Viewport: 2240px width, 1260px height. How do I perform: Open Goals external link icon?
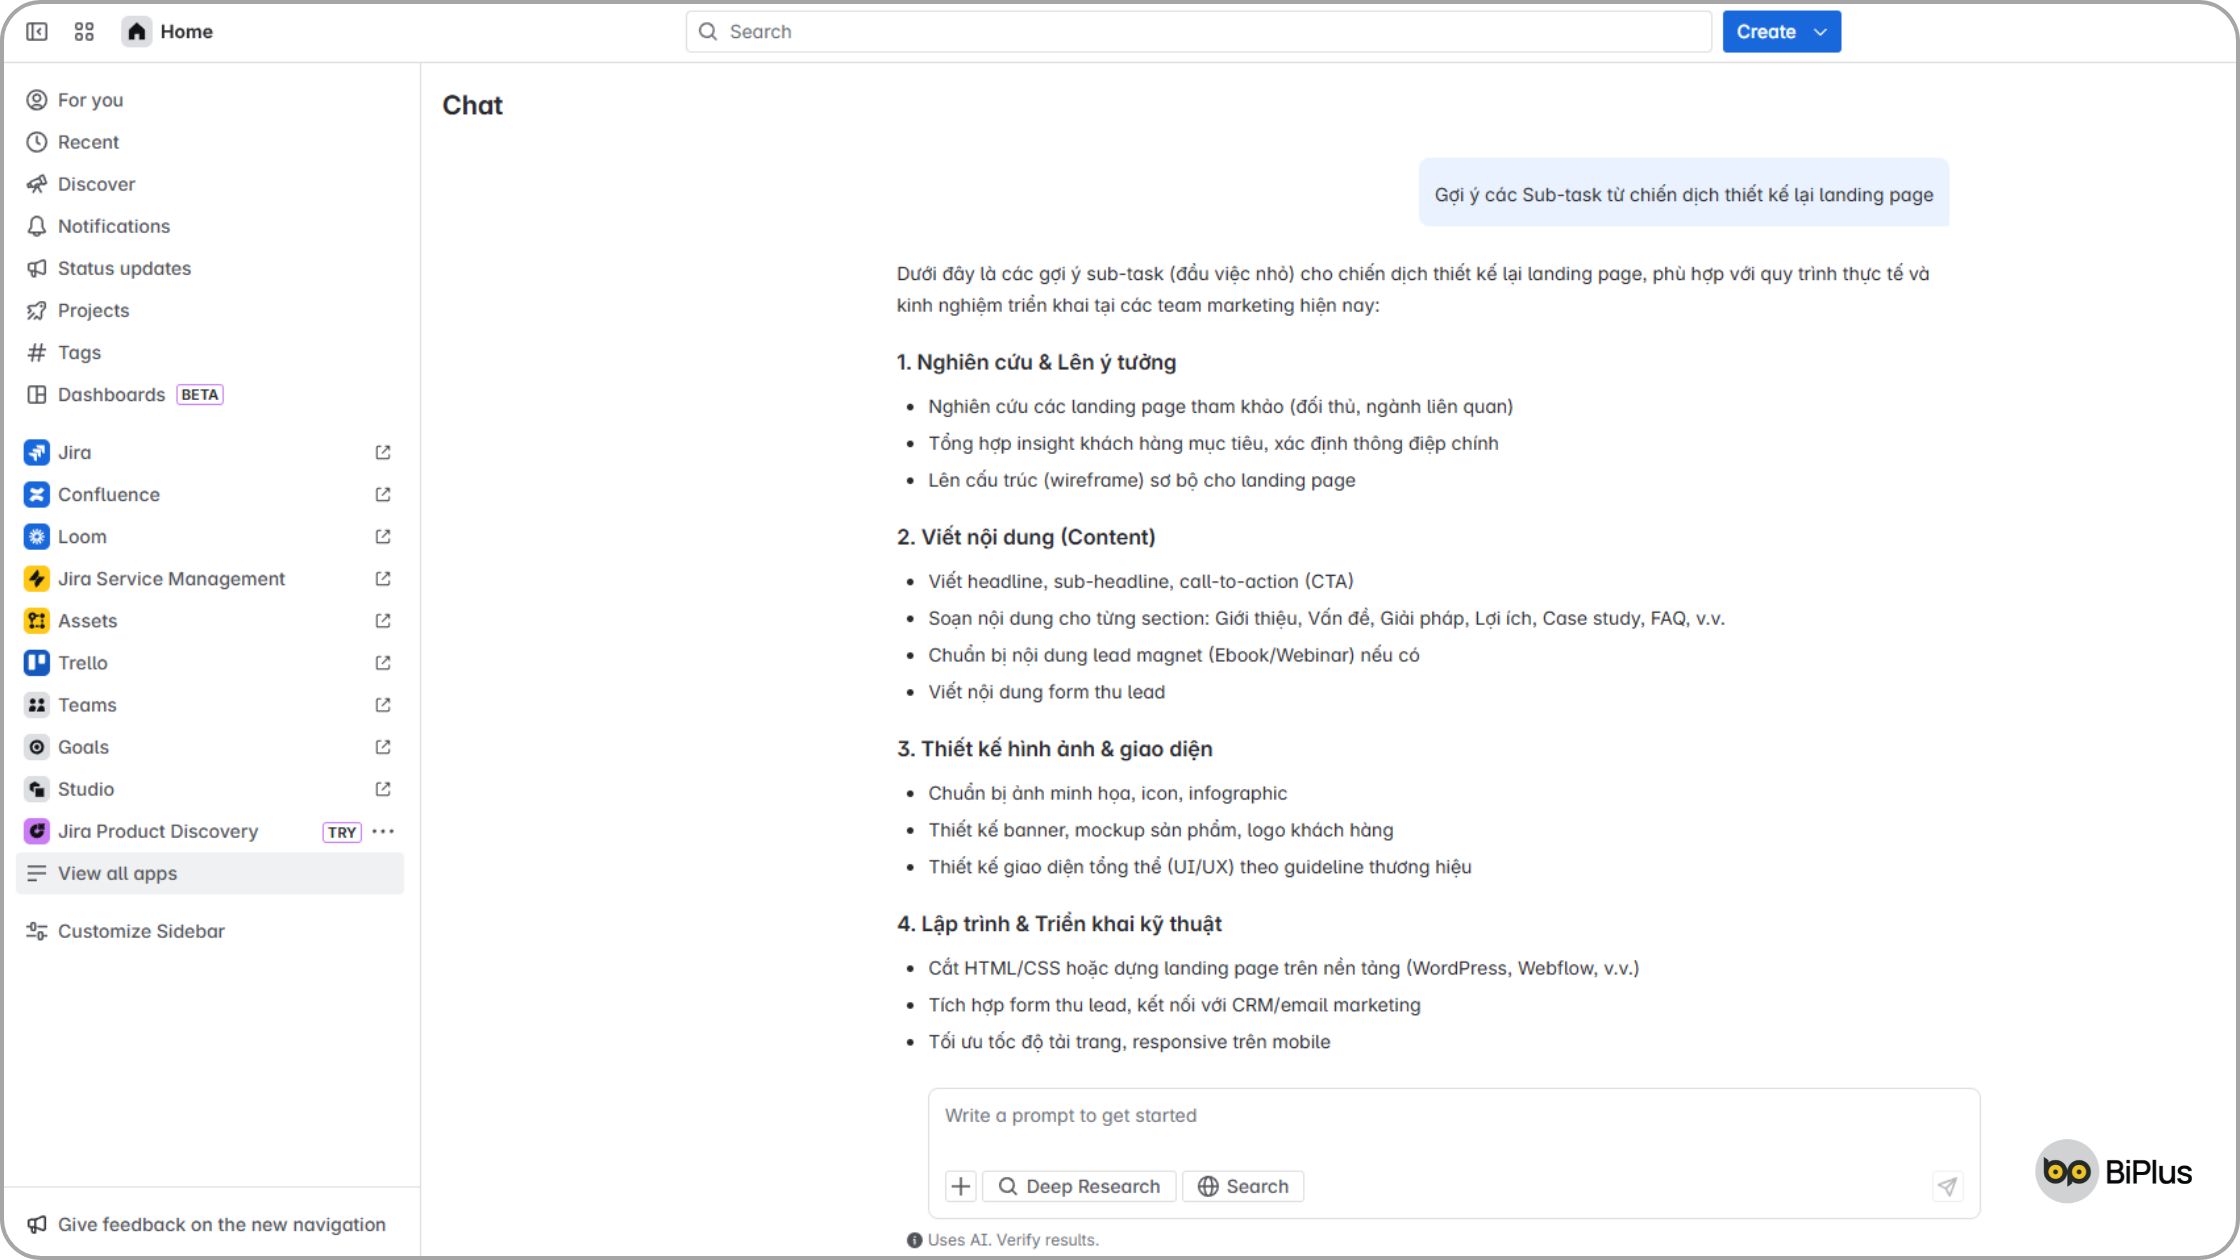point(383,746)
